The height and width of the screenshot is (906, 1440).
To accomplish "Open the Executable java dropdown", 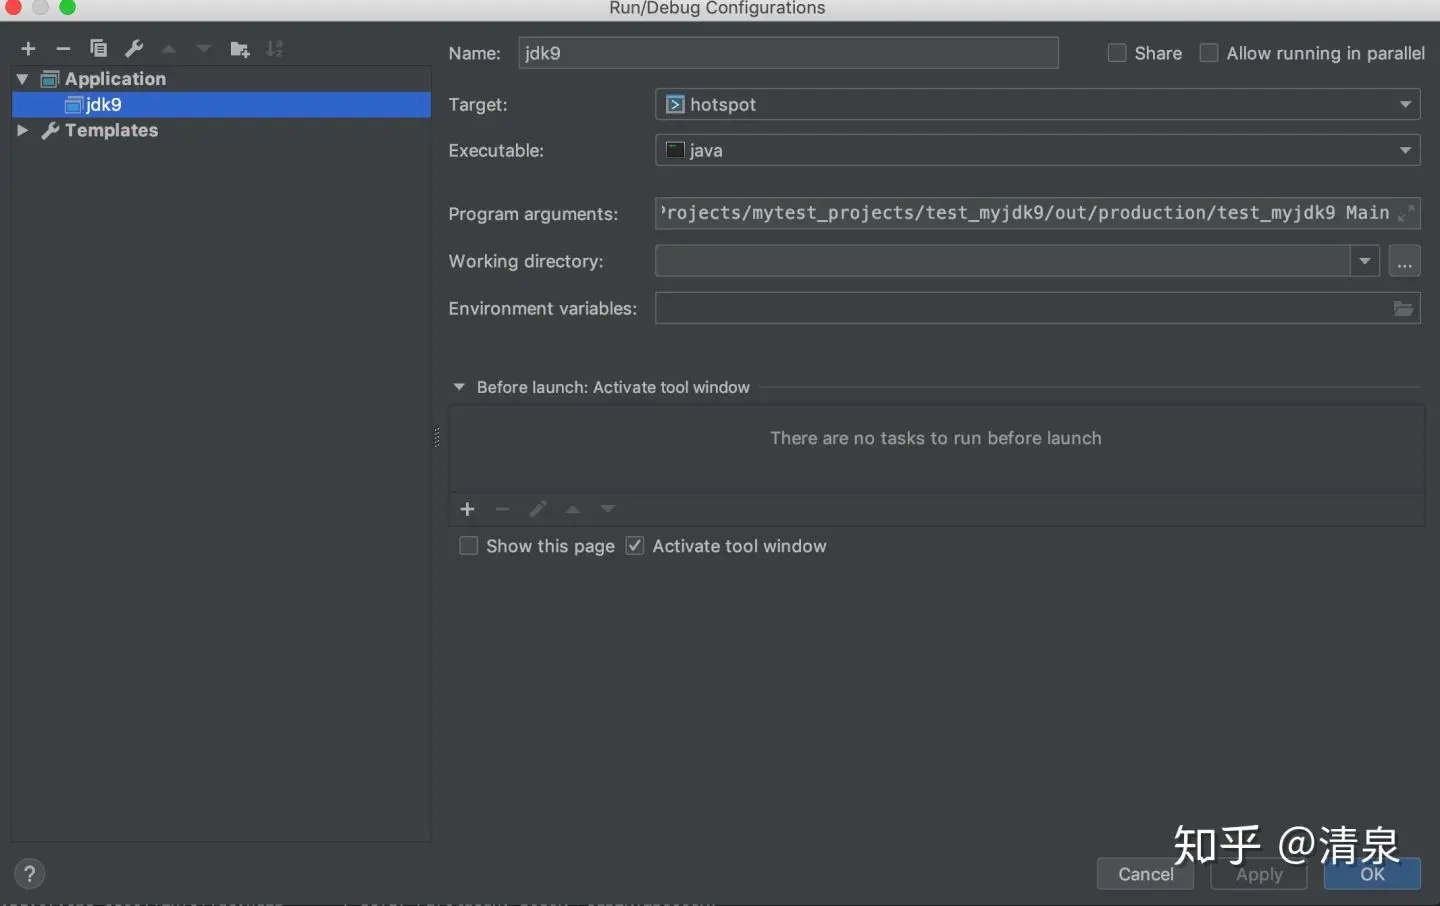I will click(x=1037, y=150).
